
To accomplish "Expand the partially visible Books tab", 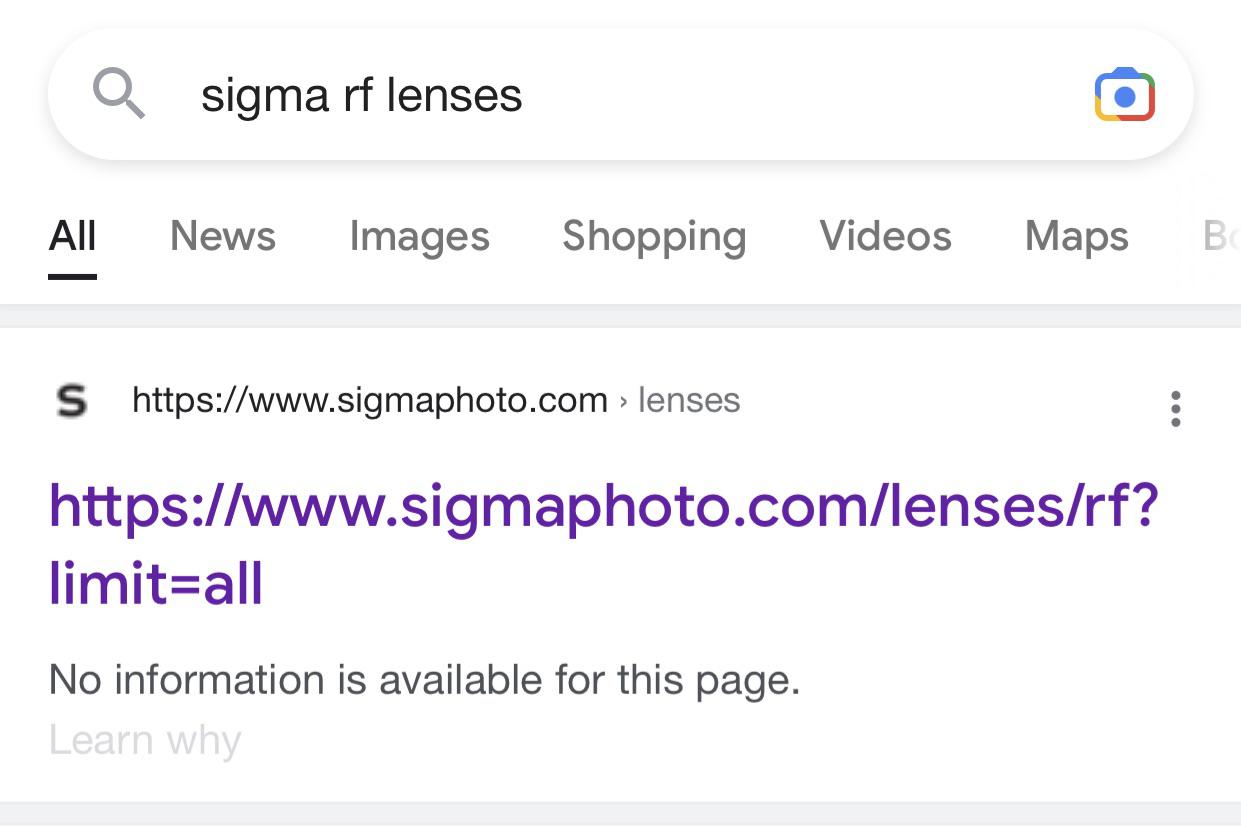I will [x=1225, y=236].
